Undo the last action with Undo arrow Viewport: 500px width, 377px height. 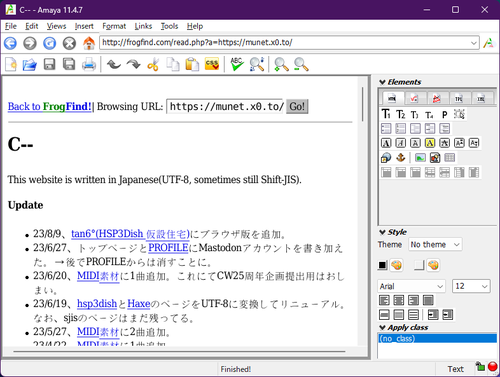114,64
